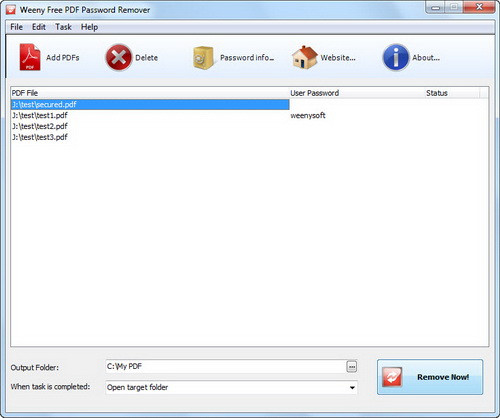Click the About... text label
Viewport: 500px width, 418px height.
(426, 58)
